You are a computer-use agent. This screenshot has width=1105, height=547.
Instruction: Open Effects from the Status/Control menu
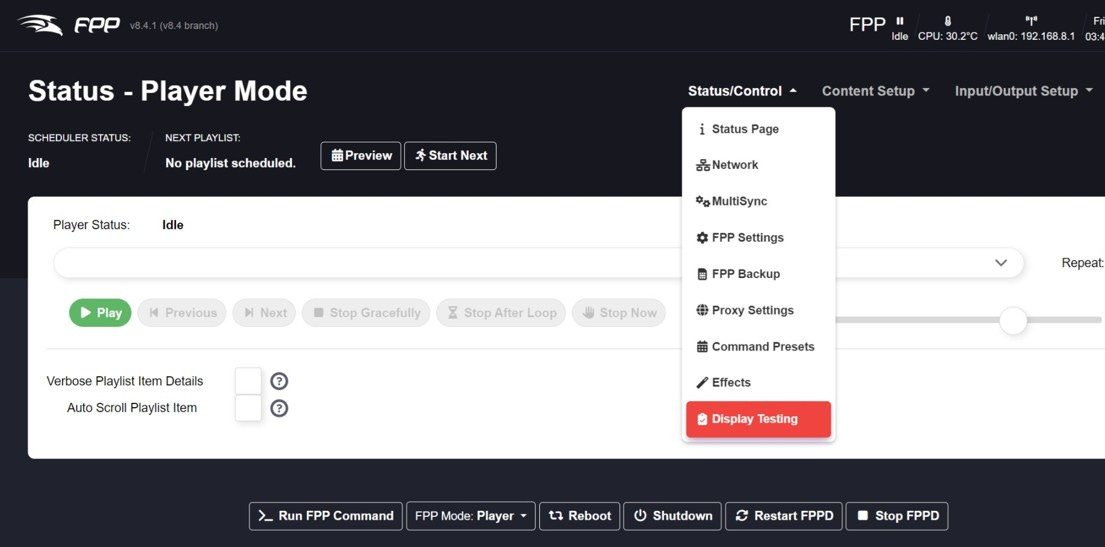point(758,383)
